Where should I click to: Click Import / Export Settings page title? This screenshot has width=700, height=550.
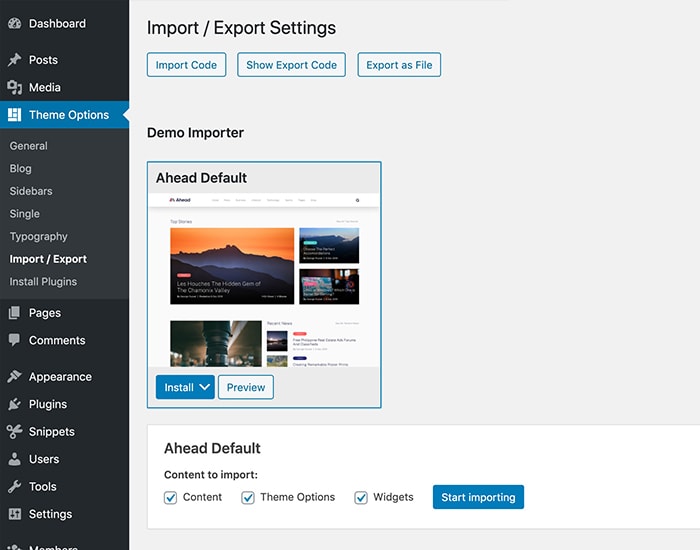point(241,28)
